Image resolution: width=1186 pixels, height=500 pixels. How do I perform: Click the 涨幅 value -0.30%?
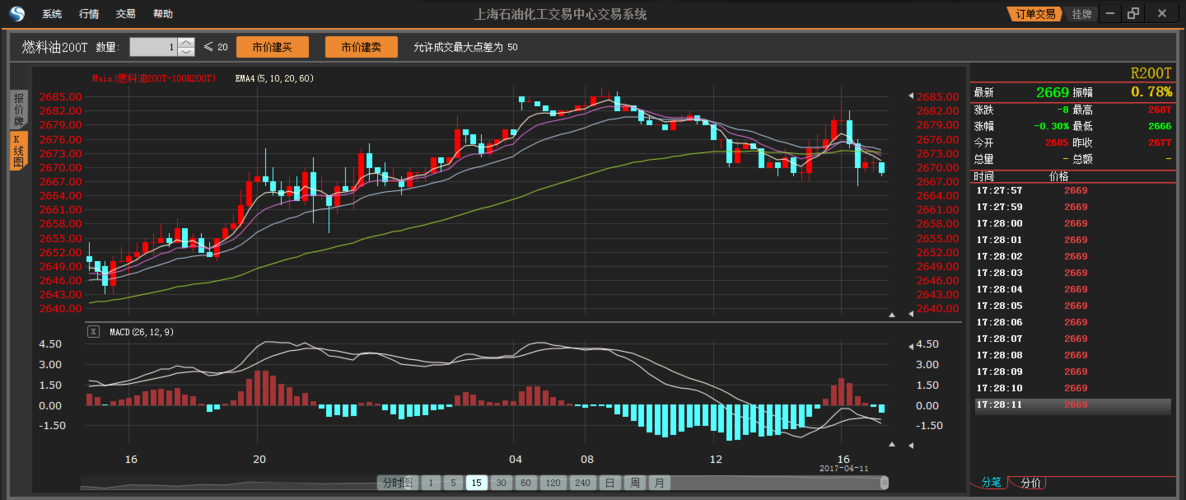click(1051, 126)
